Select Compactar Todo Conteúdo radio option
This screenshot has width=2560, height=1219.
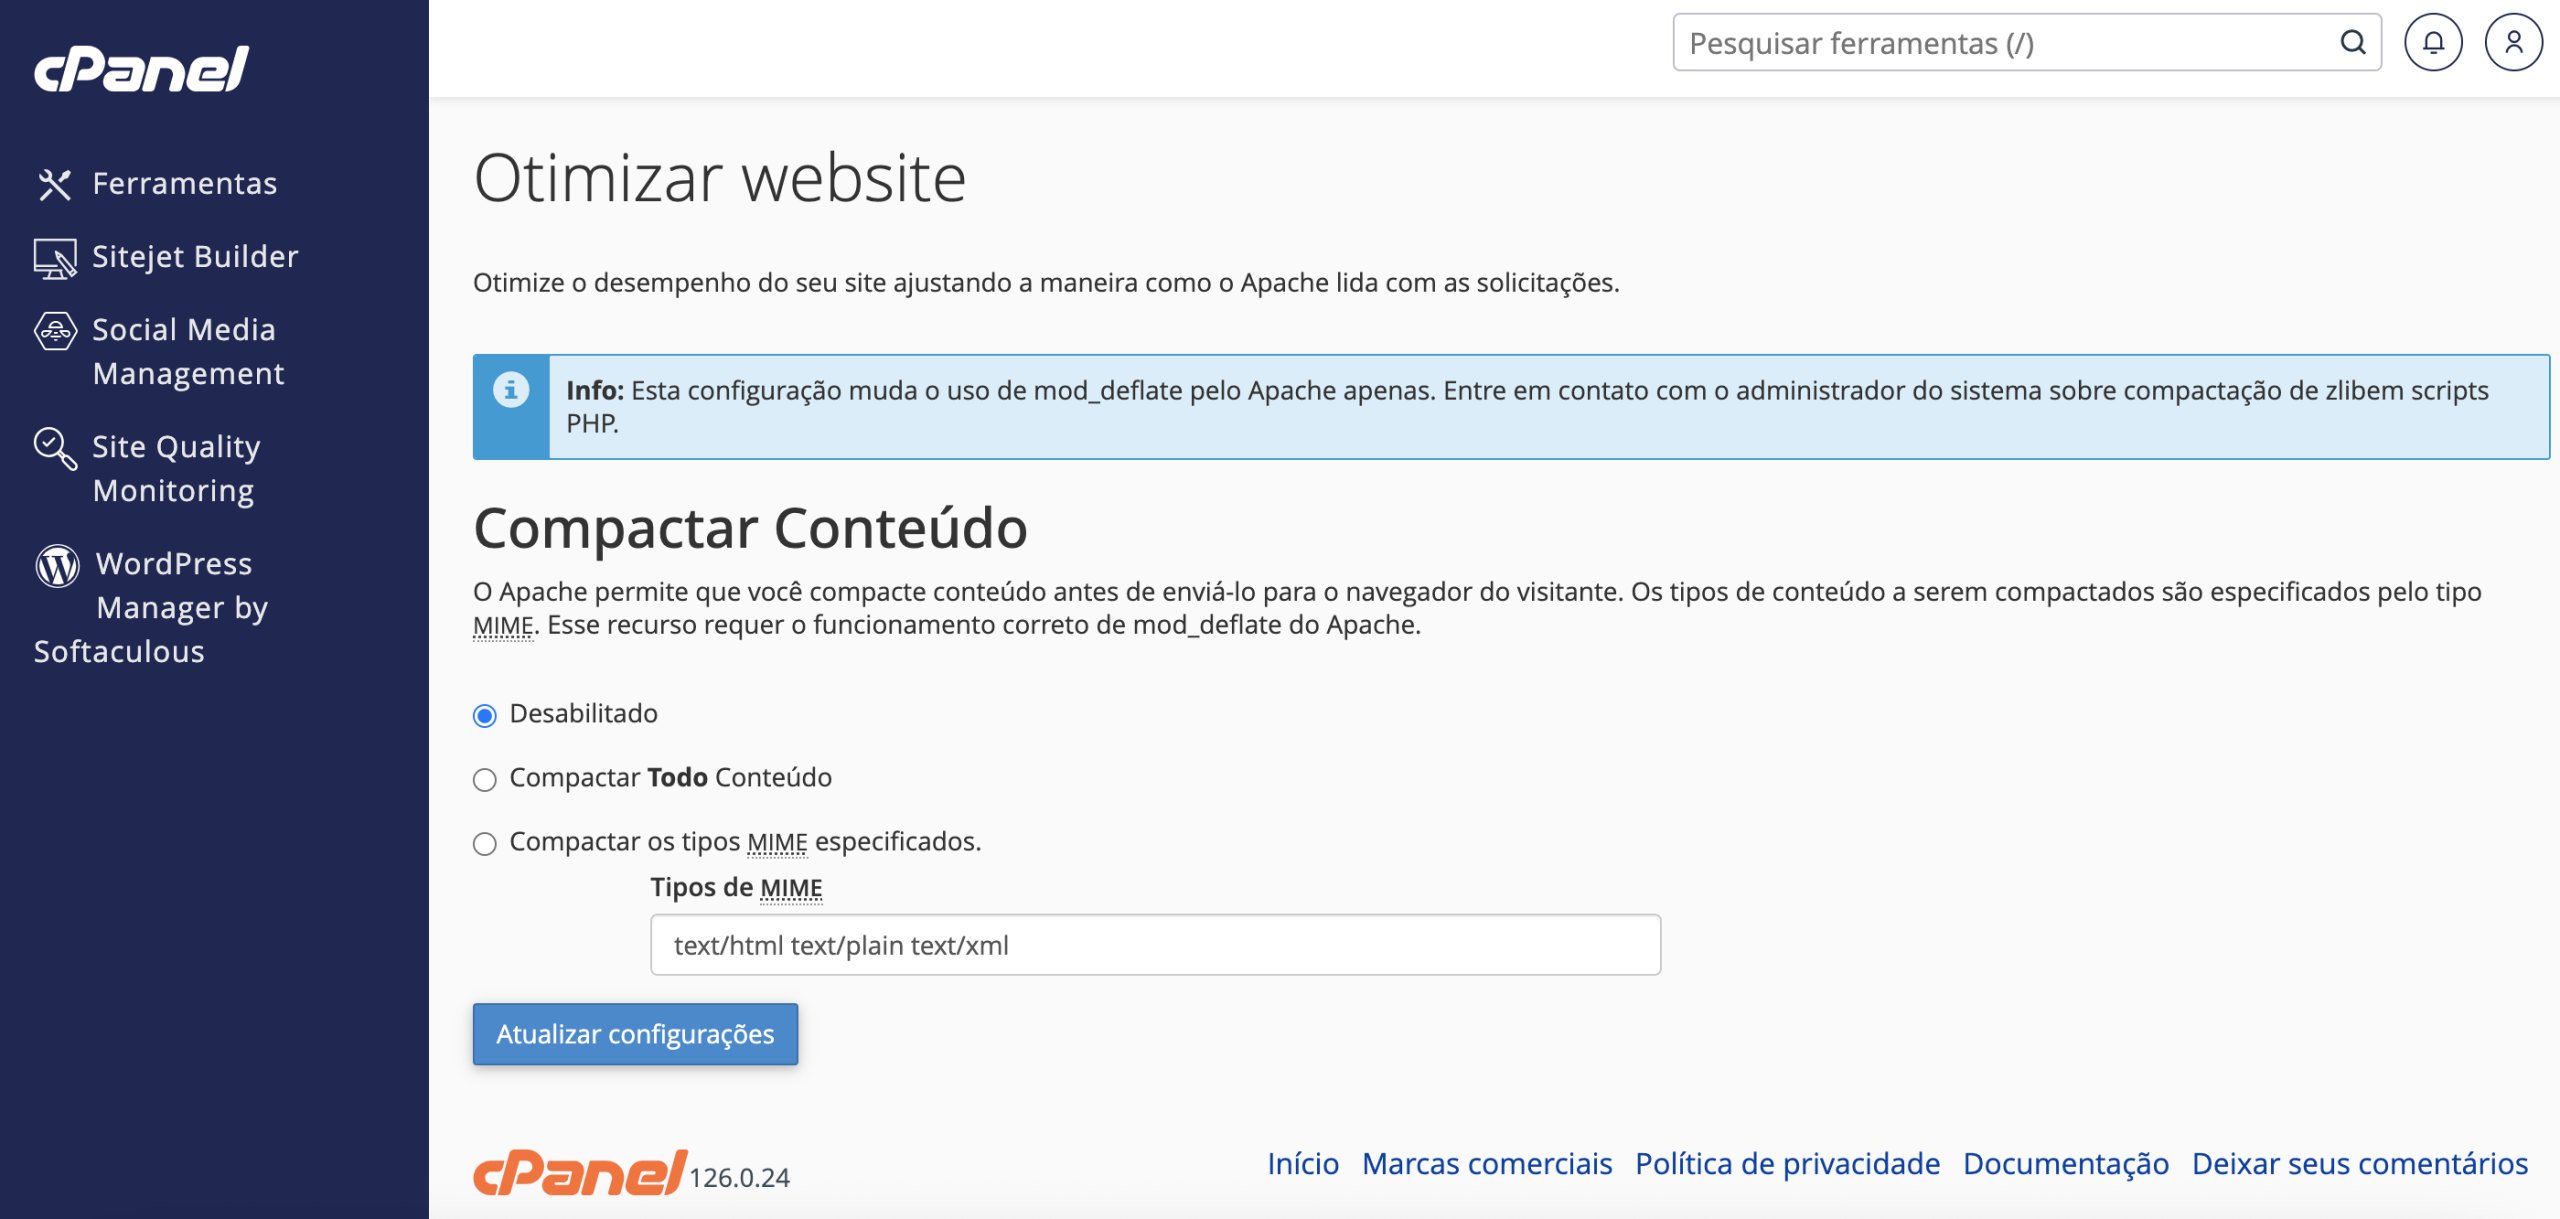[485, 780]
